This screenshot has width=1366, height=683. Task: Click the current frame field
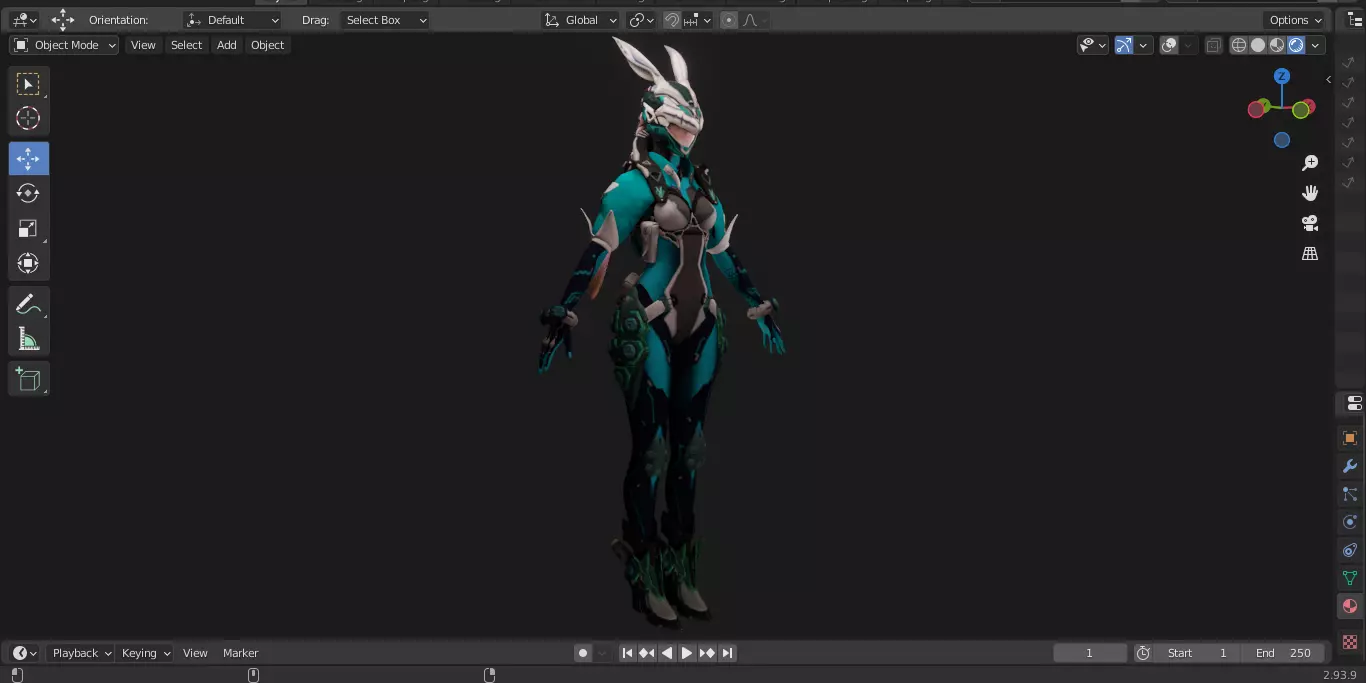(x=1090, y=653)
